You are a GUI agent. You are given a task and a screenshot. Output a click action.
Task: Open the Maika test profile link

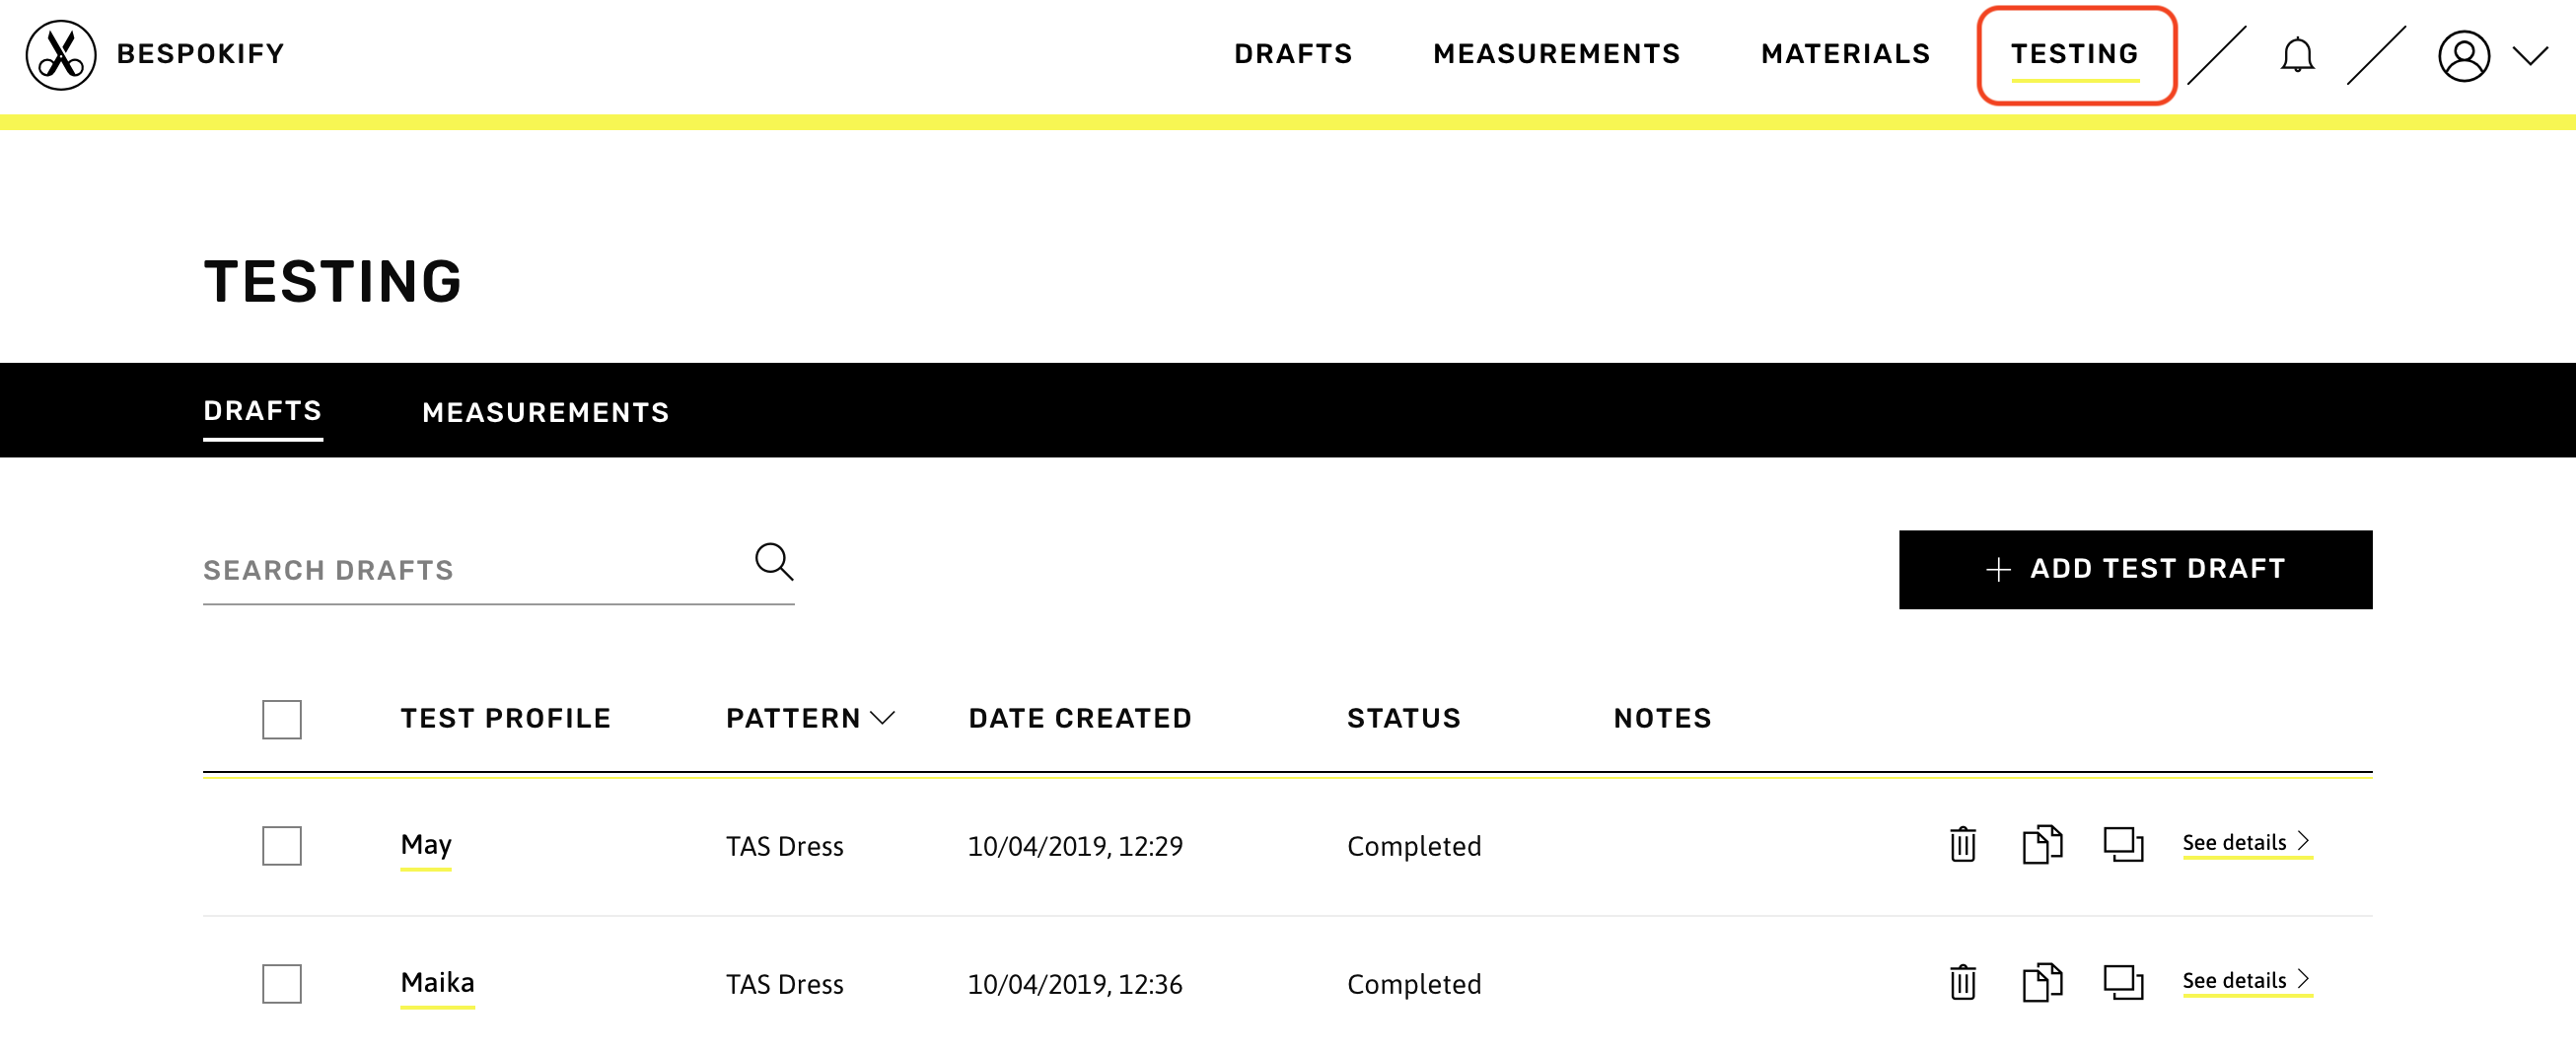[x=437, y=983]
